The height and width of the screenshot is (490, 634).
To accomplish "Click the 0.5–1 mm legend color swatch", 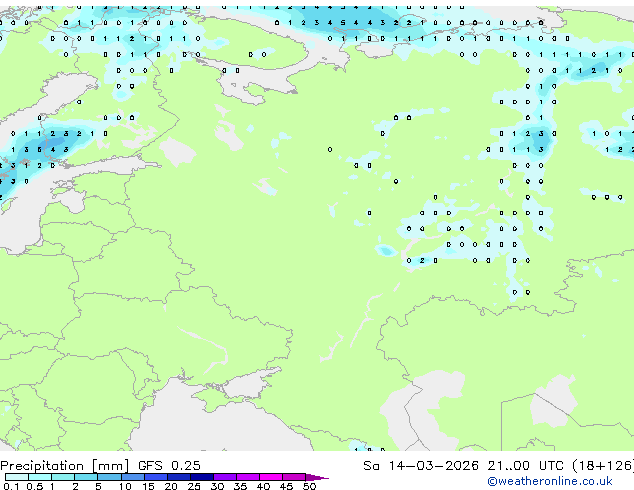I will tap(40, 477).
